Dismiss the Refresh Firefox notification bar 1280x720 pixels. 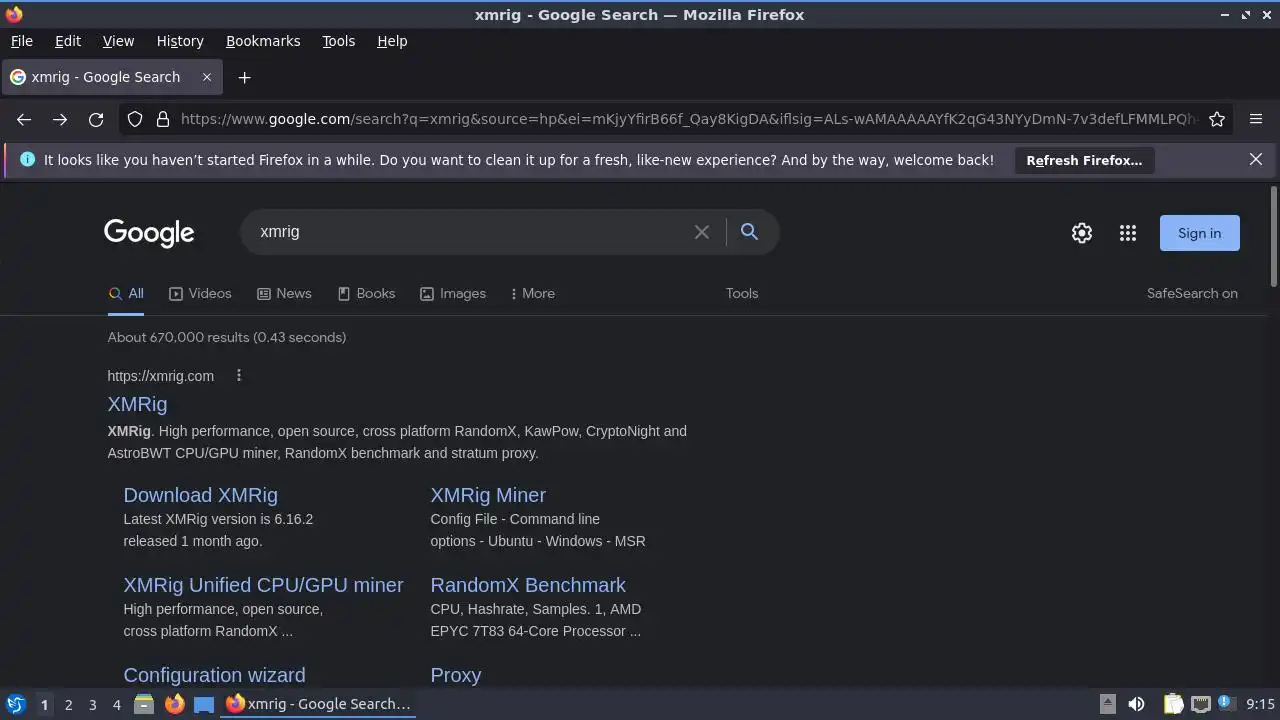coord(1256,159)
